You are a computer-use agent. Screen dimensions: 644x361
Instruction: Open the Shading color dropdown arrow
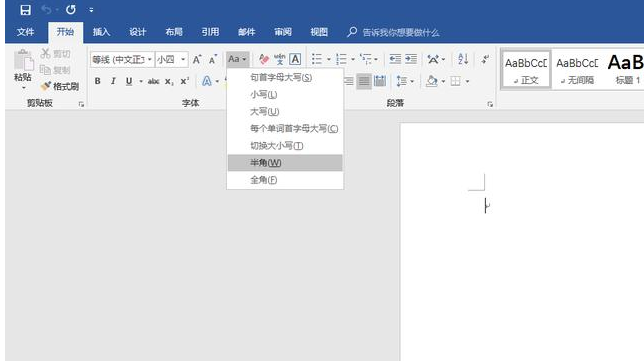(x=443, y=81)
